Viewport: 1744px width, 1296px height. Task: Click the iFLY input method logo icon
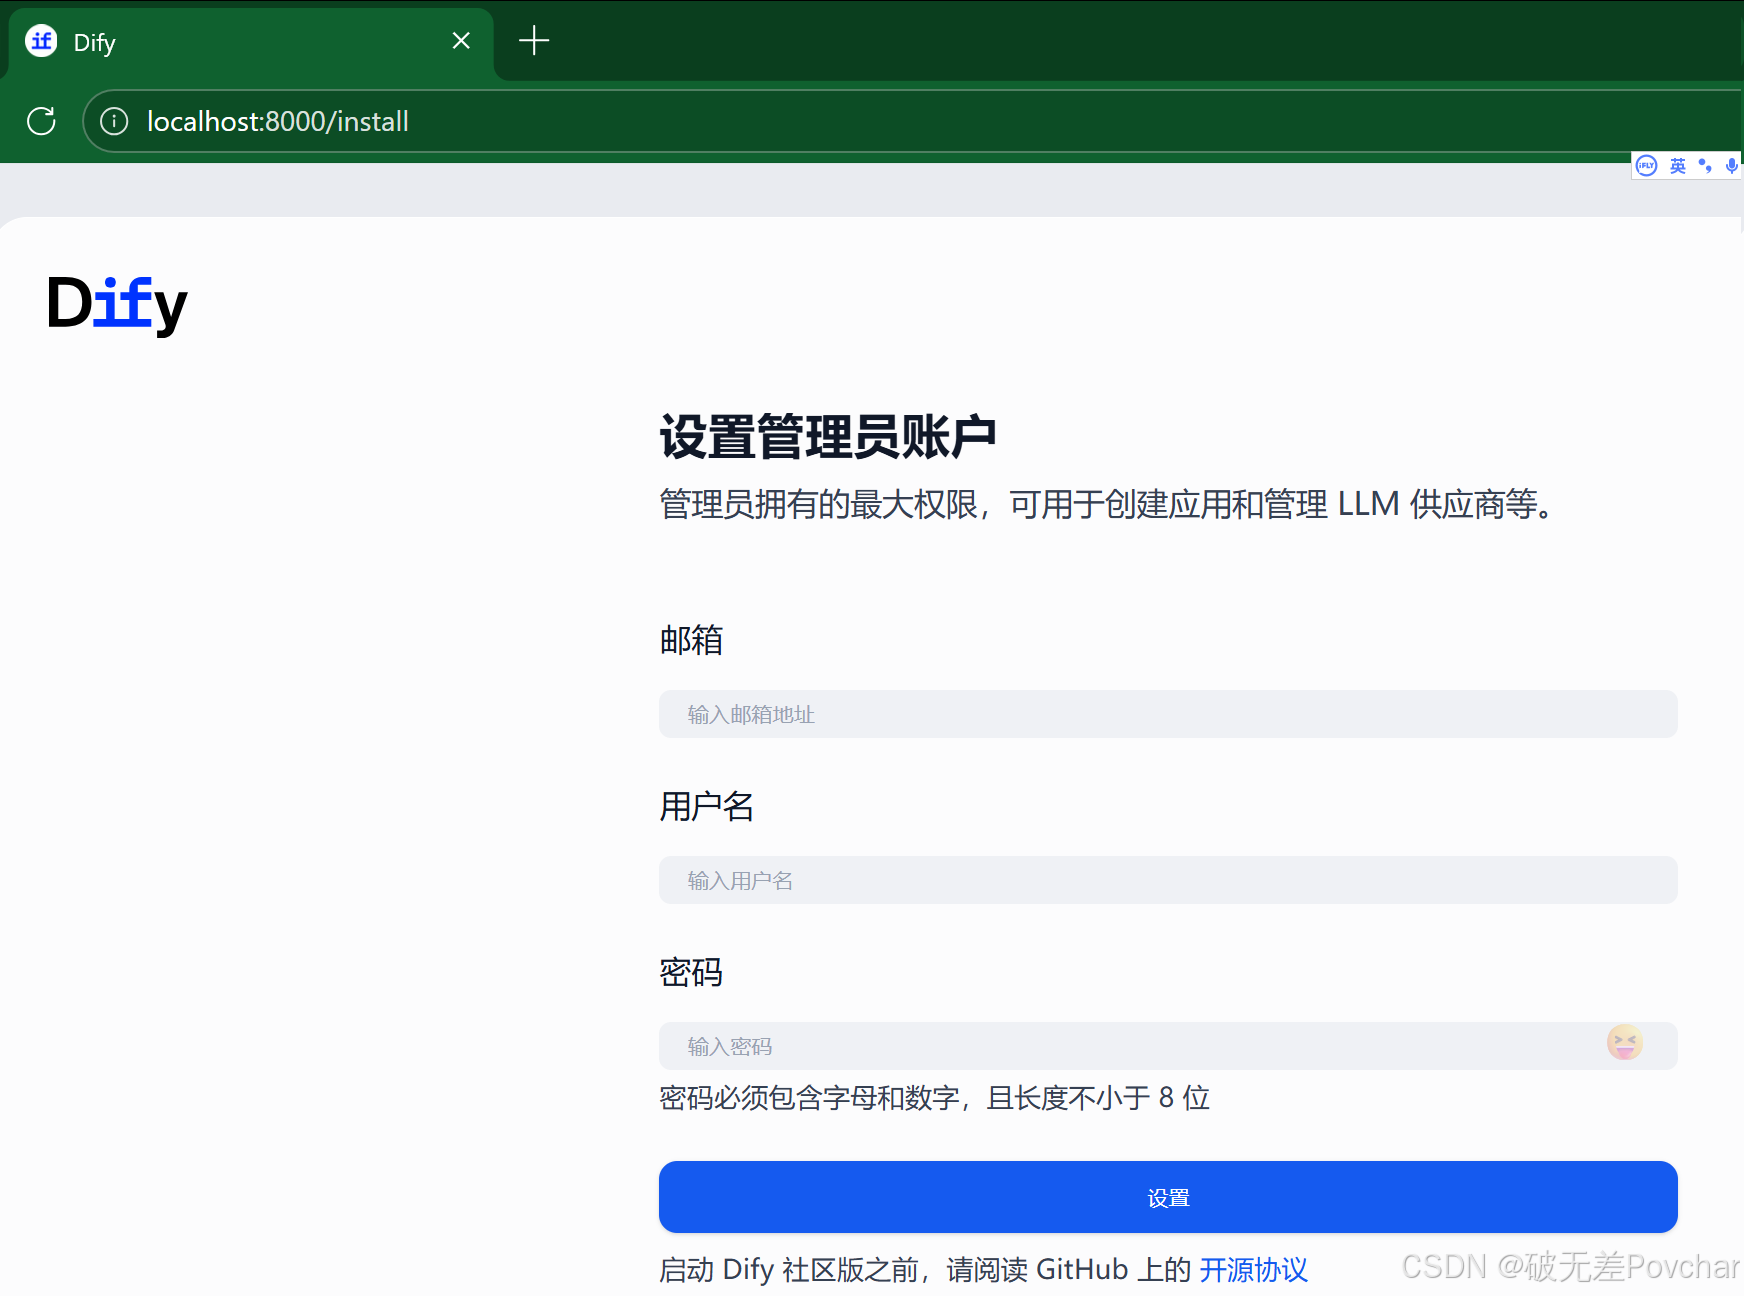1646,166
